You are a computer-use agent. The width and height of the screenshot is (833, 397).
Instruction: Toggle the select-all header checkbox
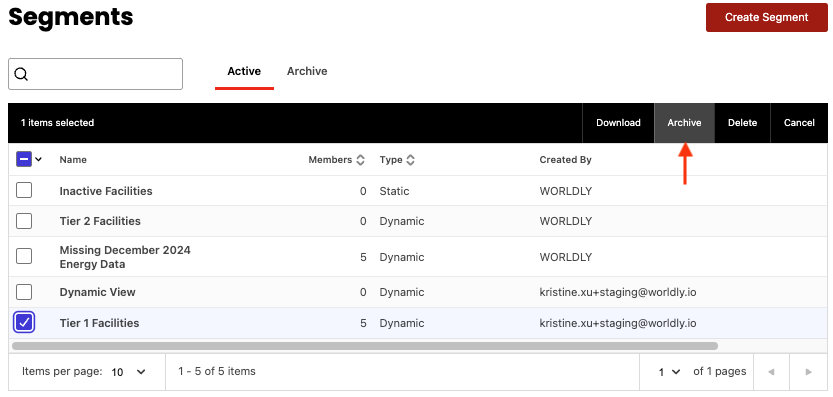click(x=24, y=159)
